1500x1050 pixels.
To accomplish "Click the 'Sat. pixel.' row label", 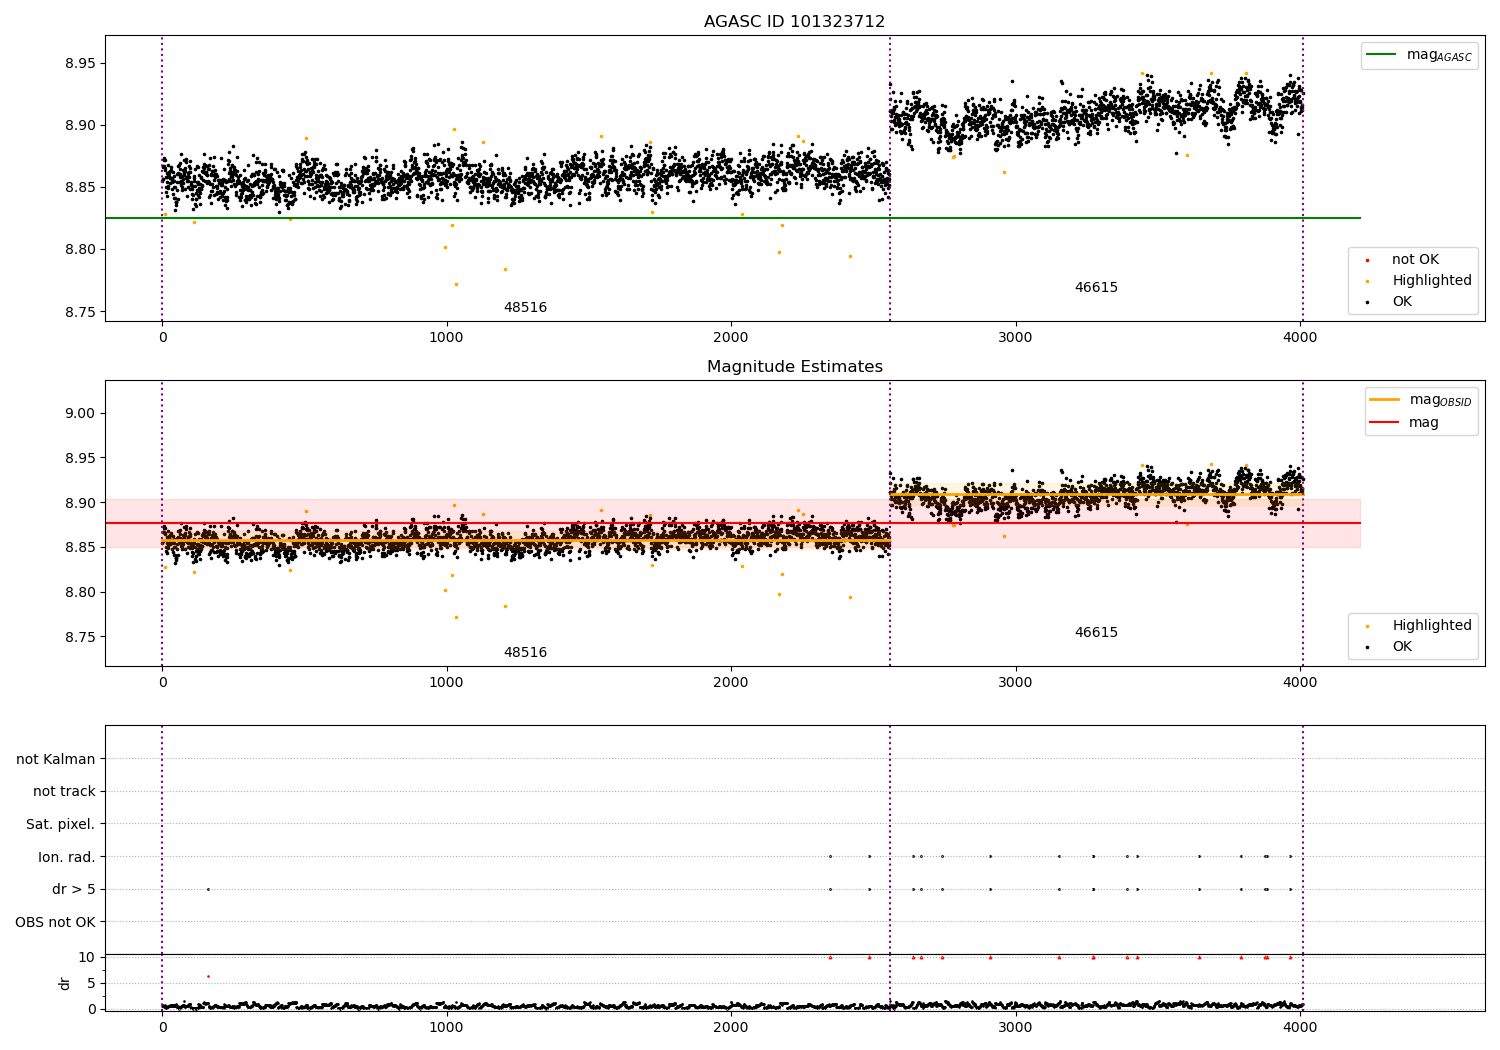I will (x=61, y=825).
